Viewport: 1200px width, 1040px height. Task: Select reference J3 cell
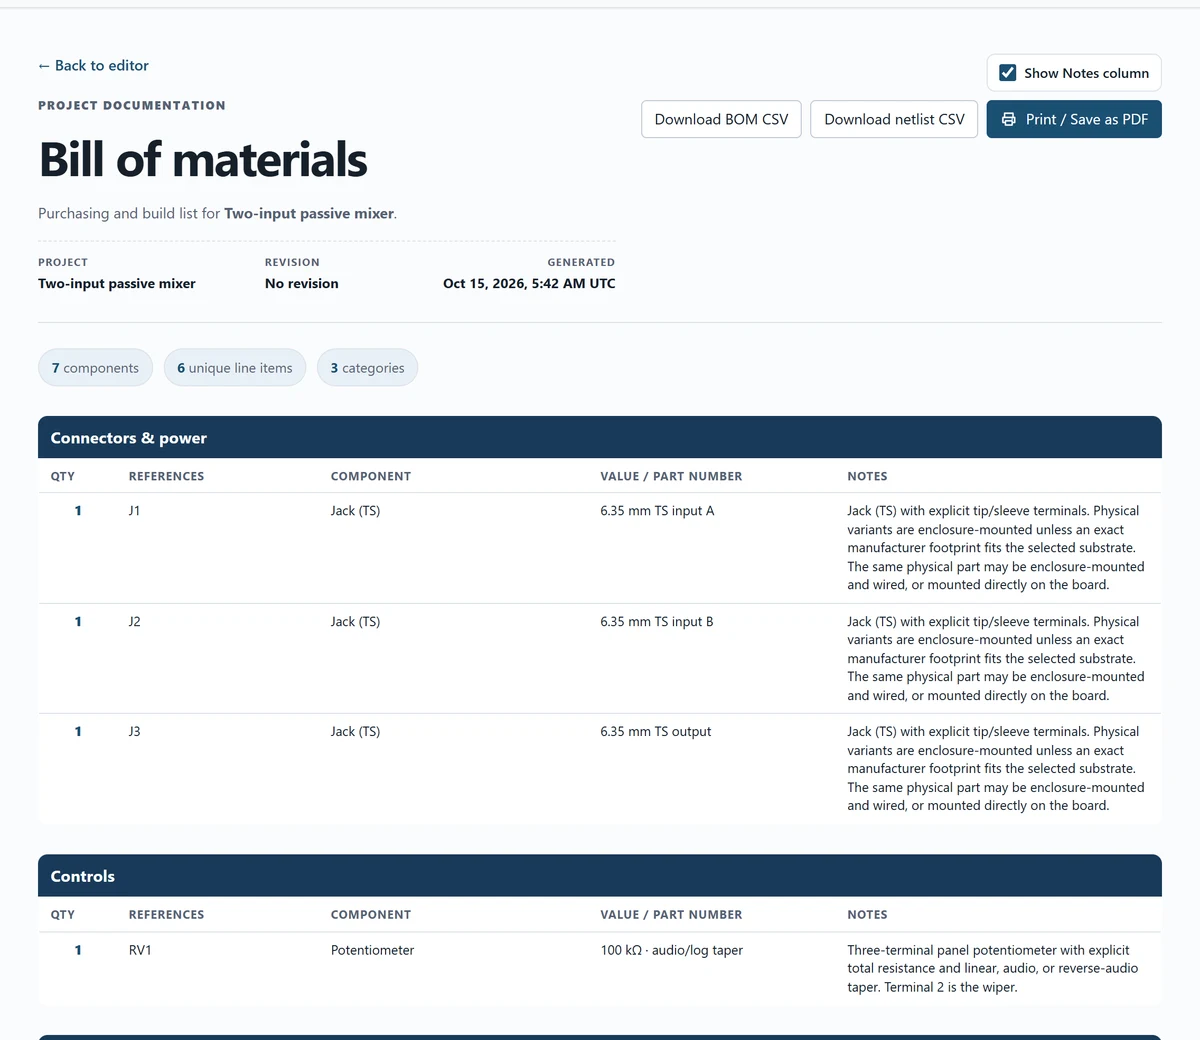click(x=134, y=732)
